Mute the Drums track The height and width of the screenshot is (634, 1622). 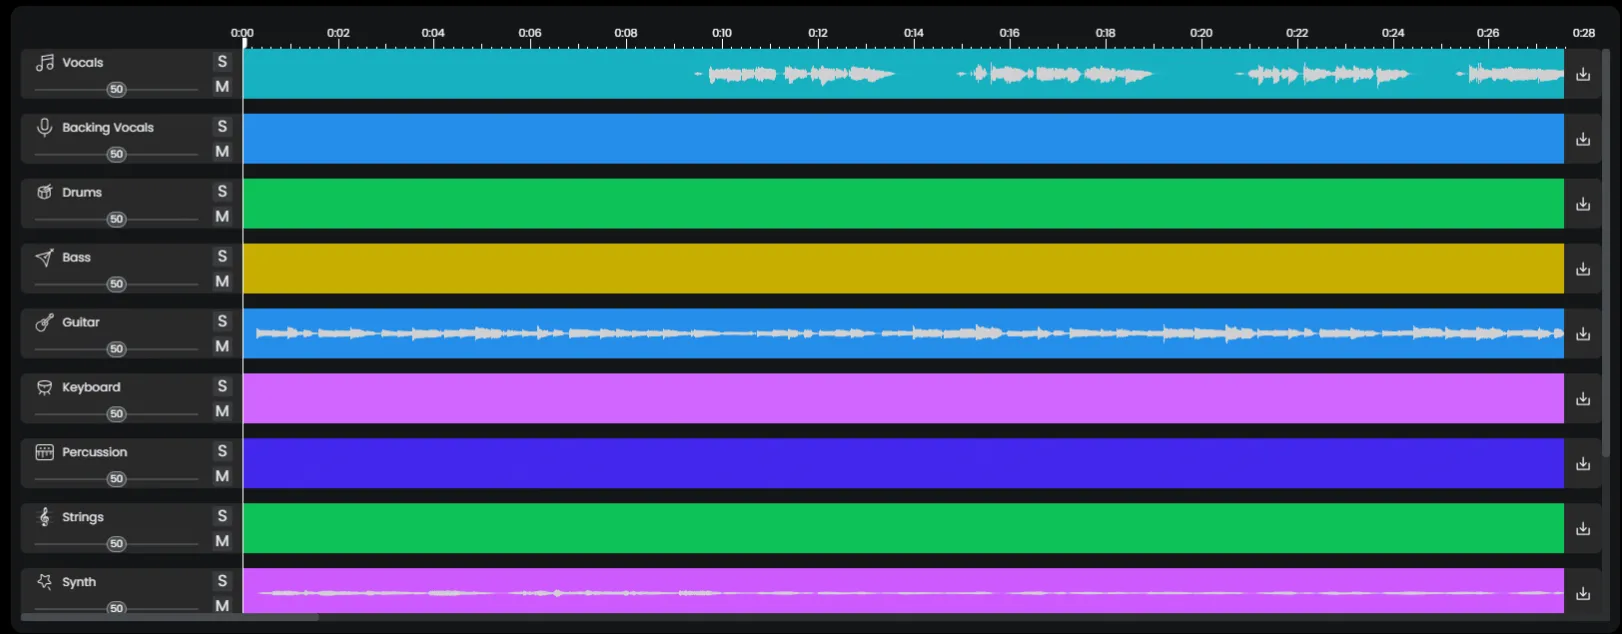pos(222,217)
